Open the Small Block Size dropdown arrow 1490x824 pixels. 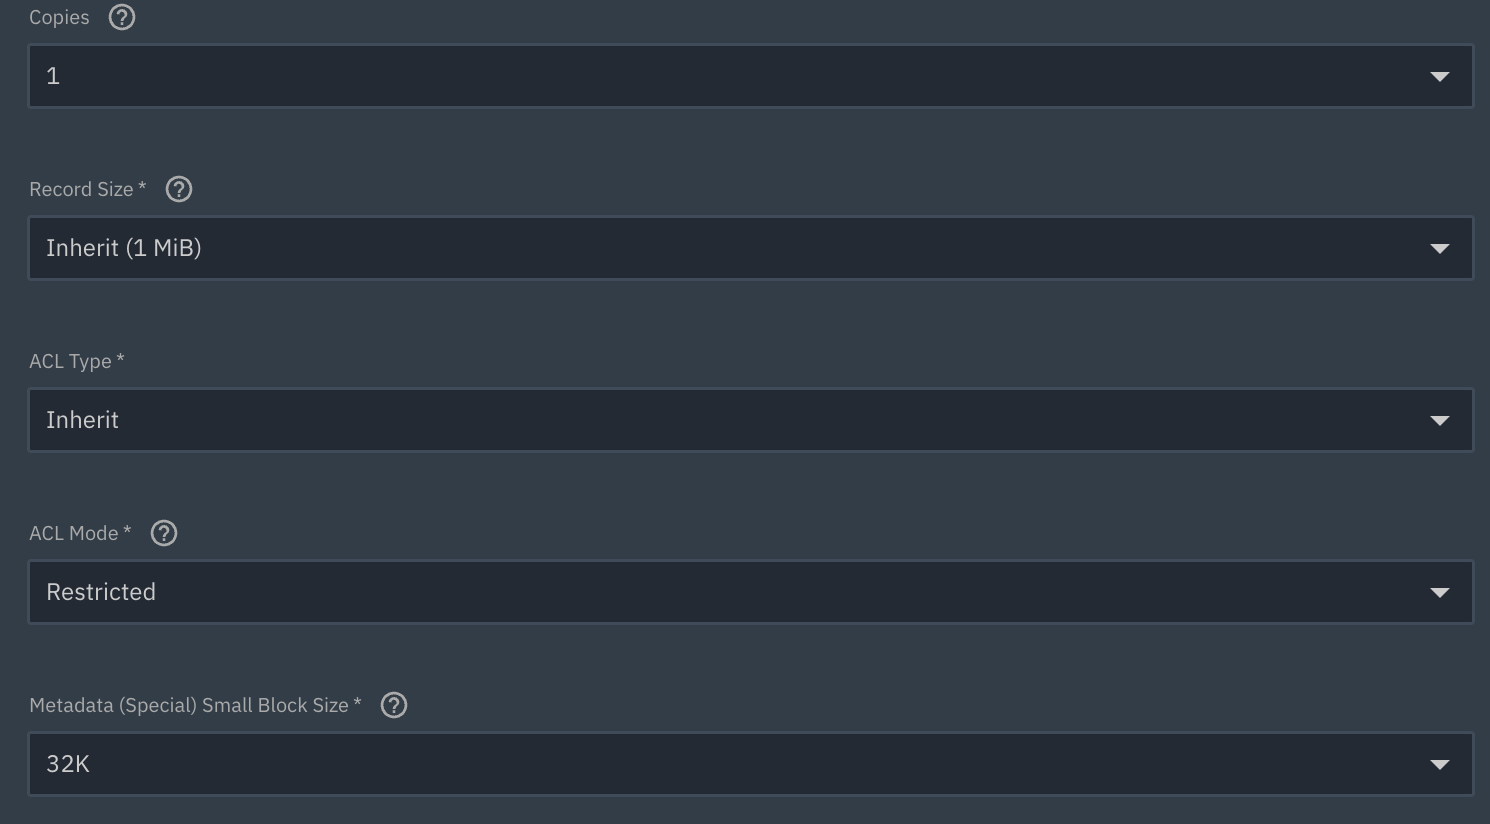click(x=1439, y=764)
